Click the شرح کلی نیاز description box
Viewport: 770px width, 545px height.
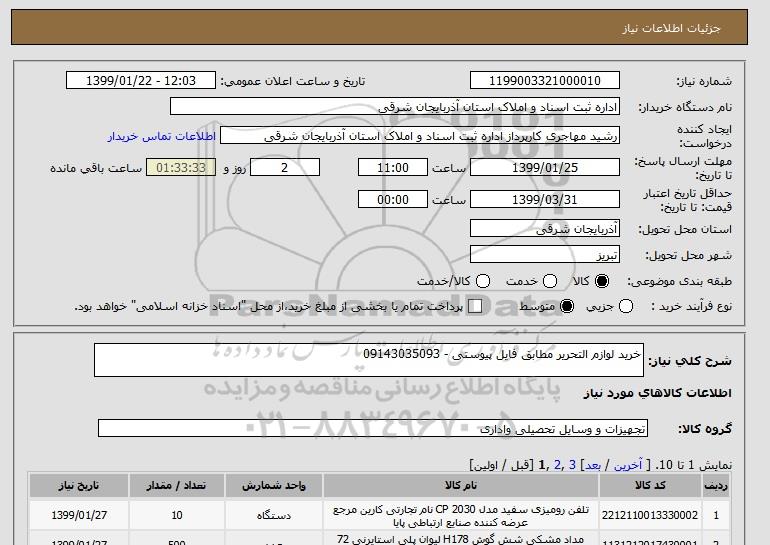pos(369,360)
